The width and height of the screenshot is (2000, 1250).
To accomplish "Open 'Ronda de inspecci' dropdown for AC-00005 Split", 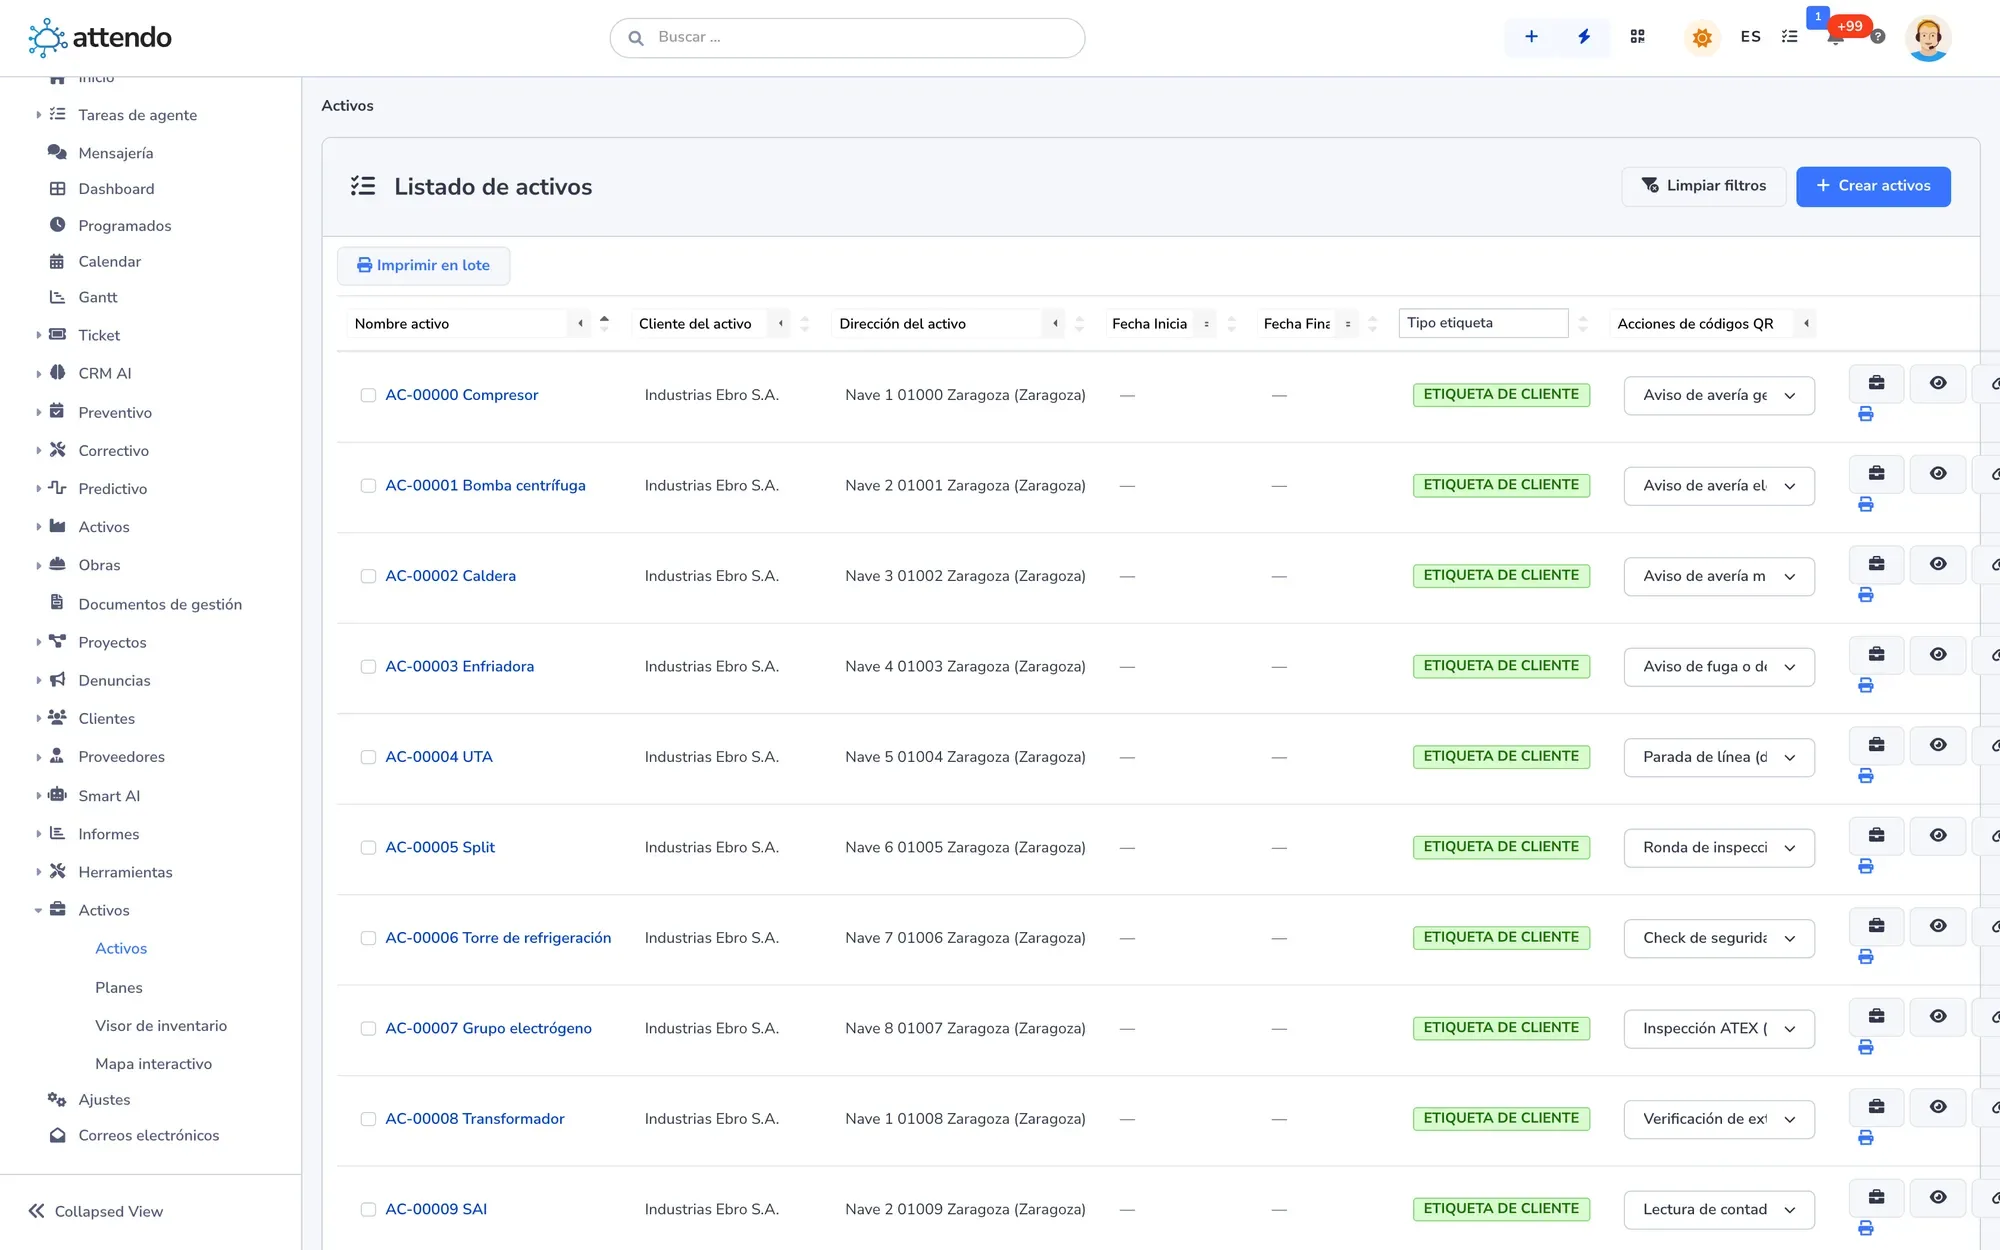I will coord(1719,848).
